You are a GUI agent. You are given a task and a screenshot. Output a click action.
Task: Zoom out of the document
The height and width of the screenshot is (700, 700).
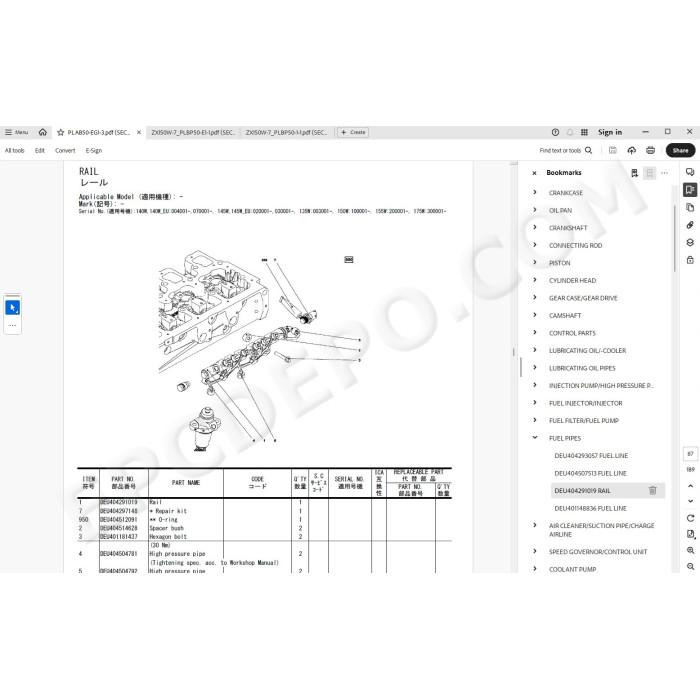pyautogui.click(x=690, y=567)
